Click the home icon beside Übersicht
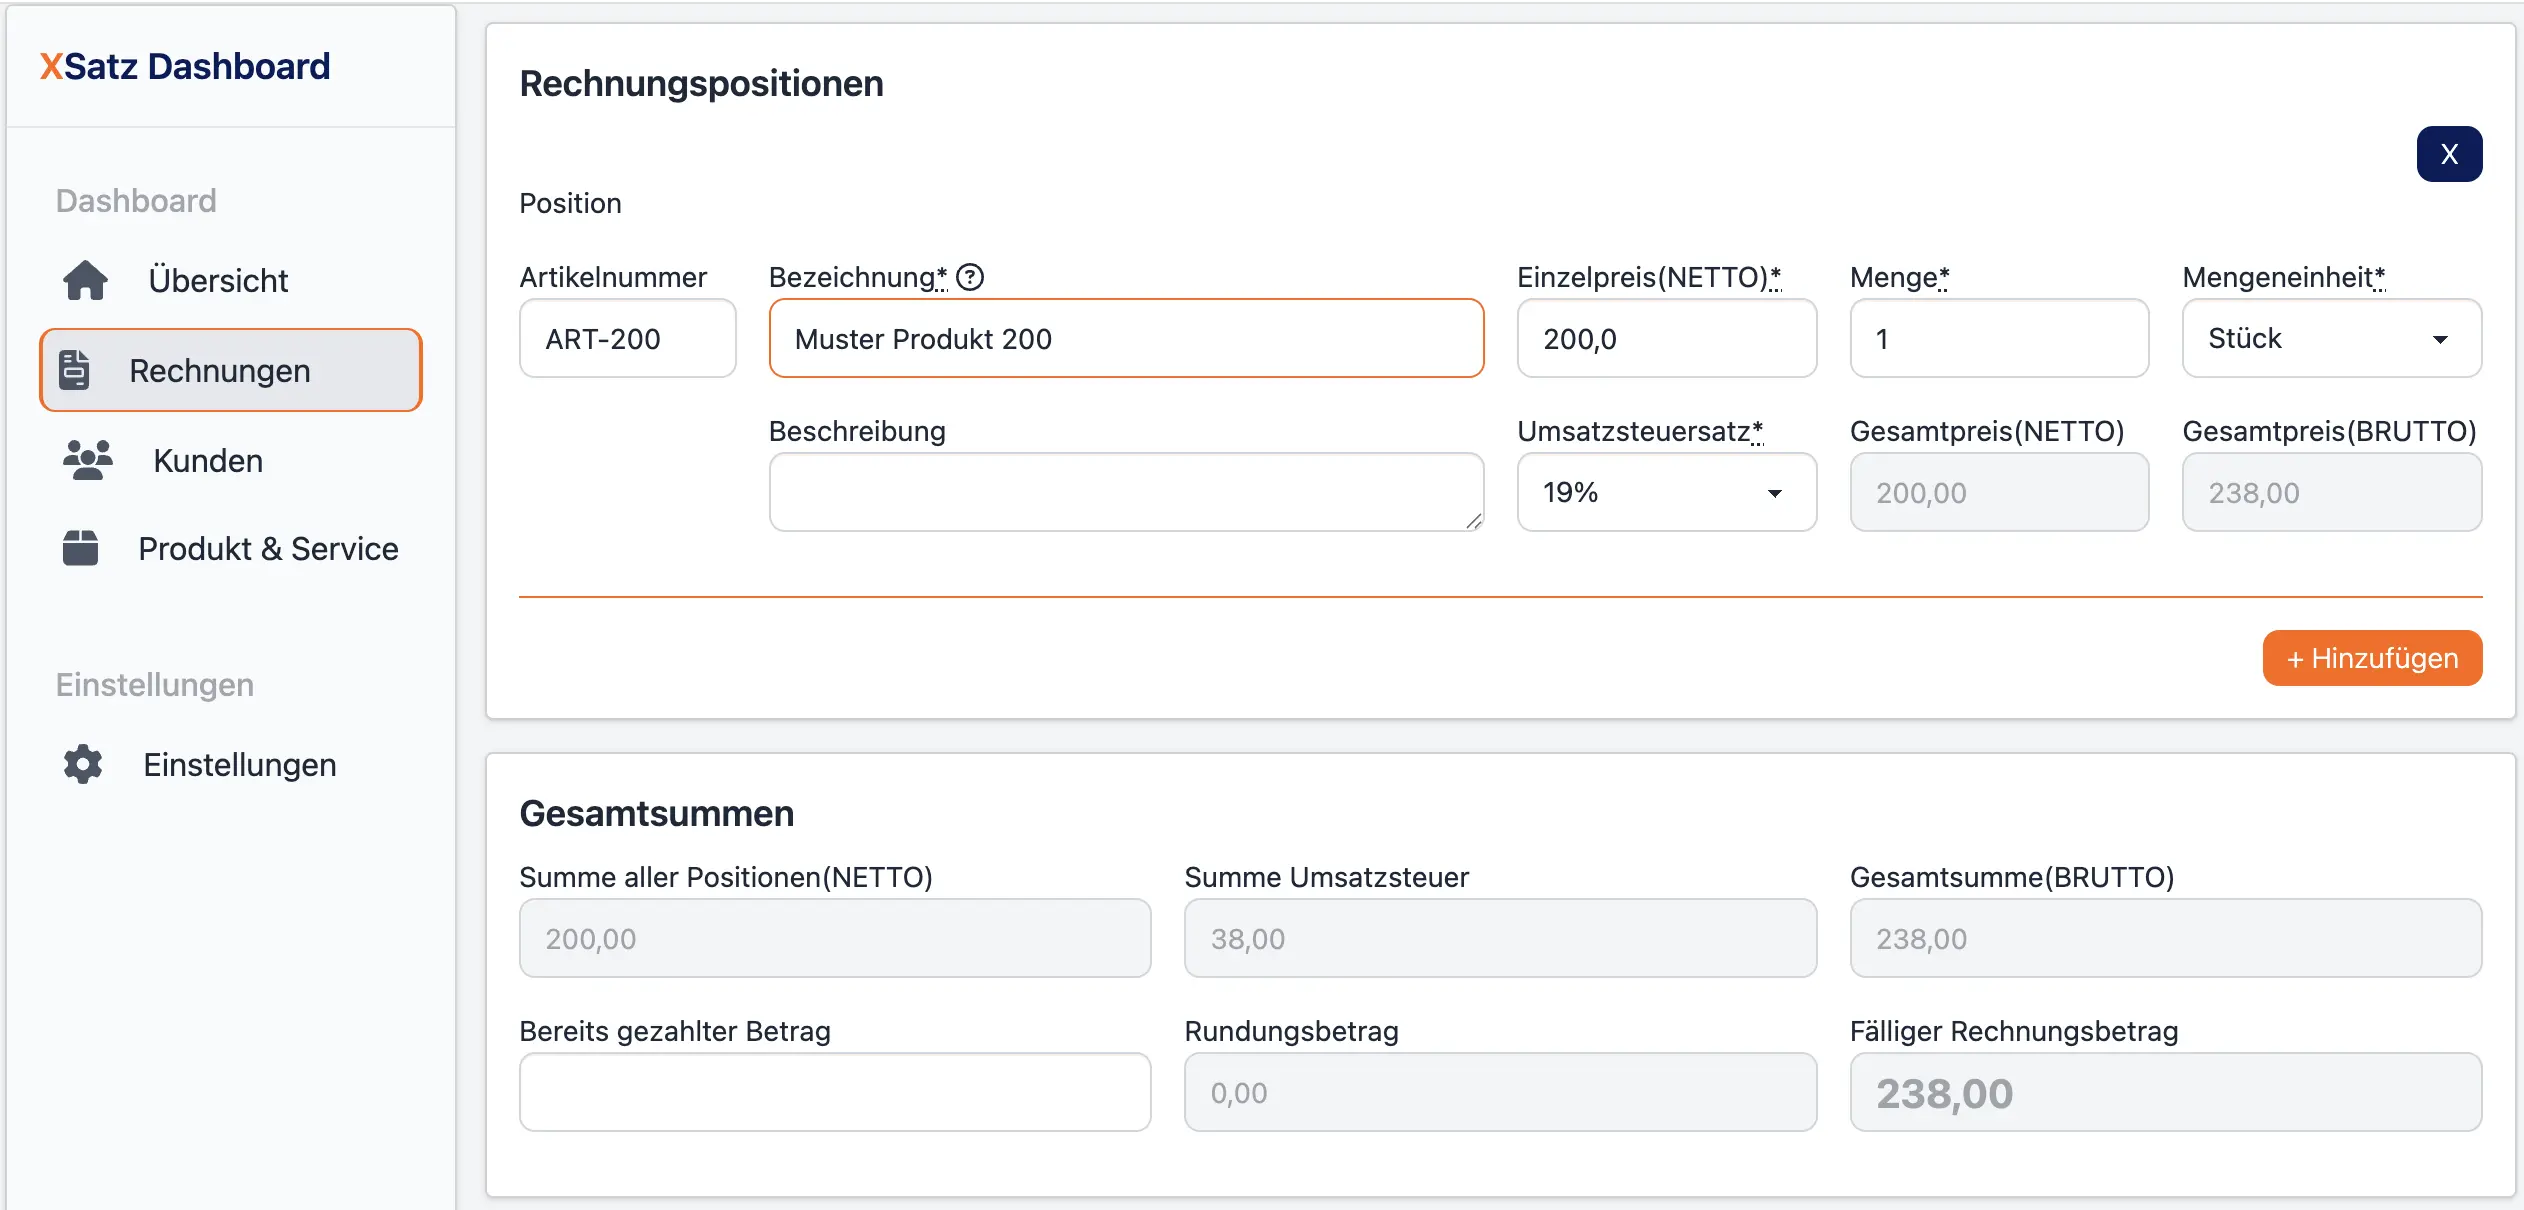The image size is (2524, 1210). click(x=86, y=280)
